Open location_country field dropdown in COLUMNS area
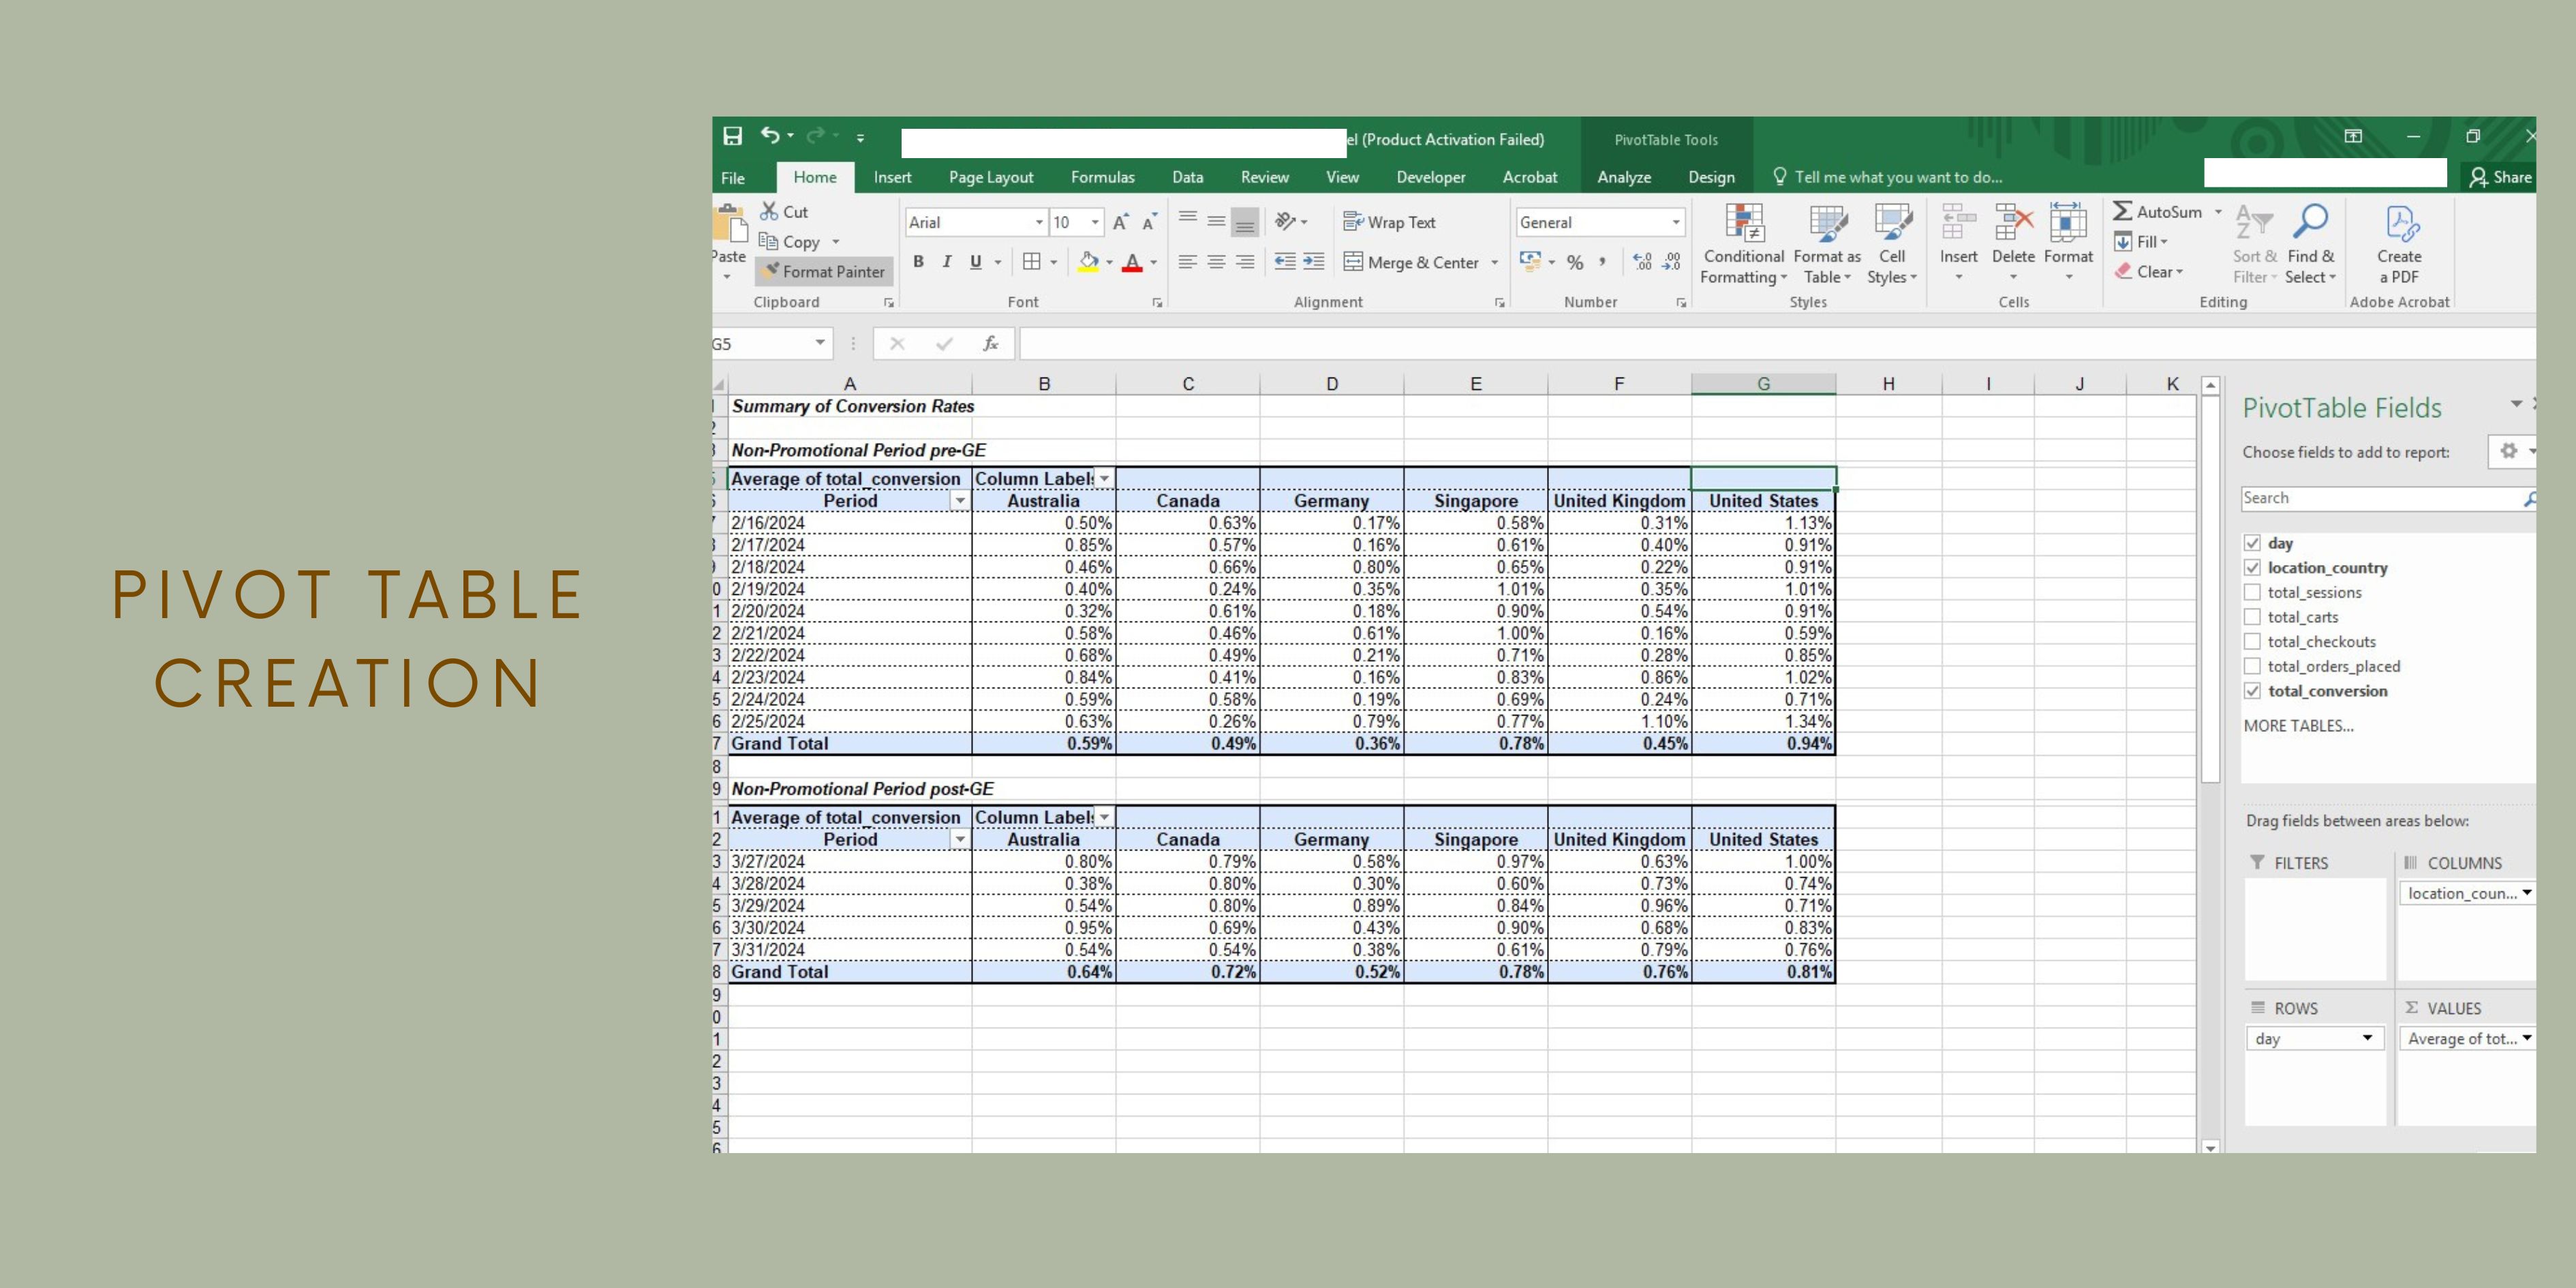This screenshot has height=1288, width=2576. click(2527, 893)
